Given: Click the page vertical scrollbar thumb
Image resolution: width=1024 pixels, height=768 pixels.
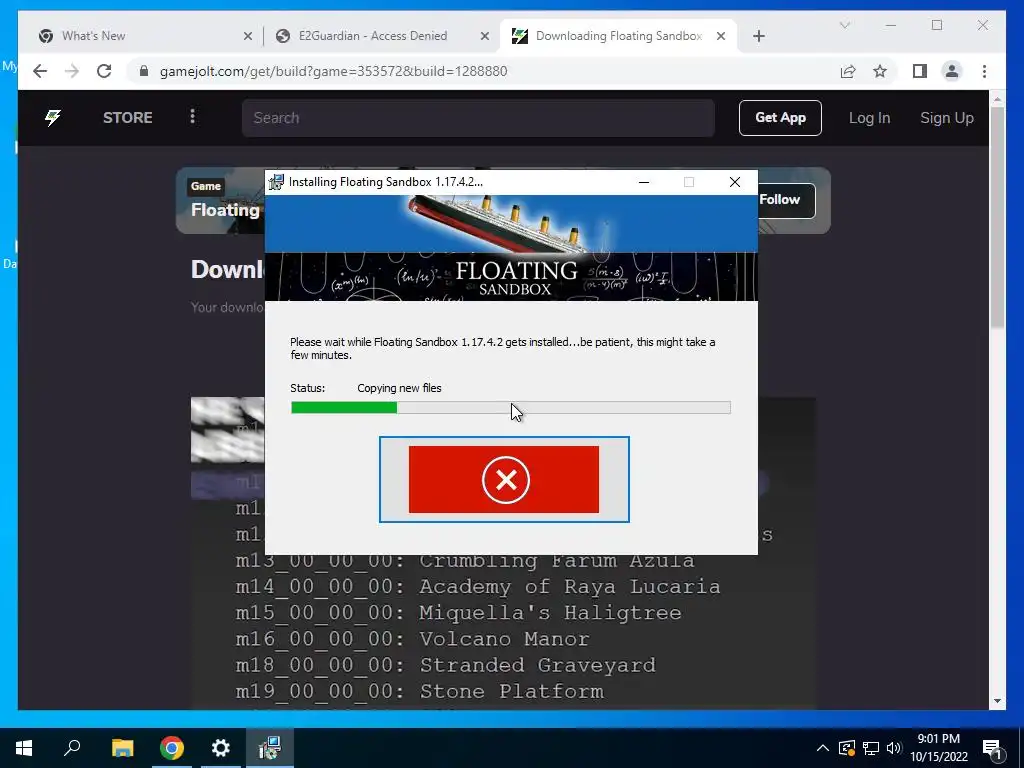Looking at the screenshot, I should 997,219.
